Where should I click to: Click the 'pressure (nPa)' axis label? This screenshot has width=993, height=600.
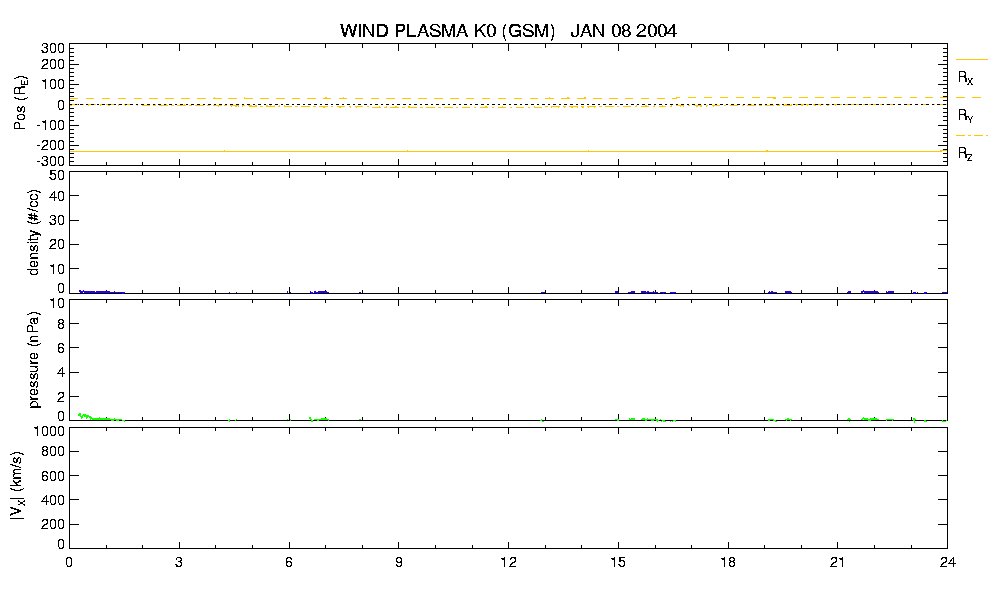point(33,359)
